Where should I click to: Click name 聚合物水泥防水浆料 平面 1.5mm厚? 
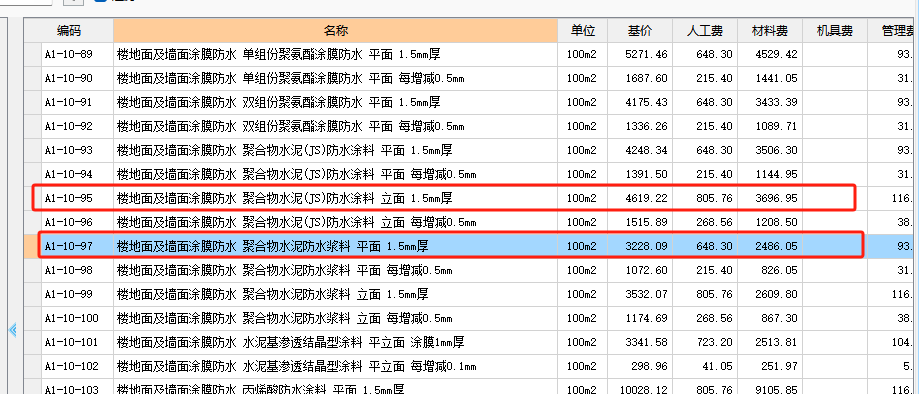coord(336,247)
